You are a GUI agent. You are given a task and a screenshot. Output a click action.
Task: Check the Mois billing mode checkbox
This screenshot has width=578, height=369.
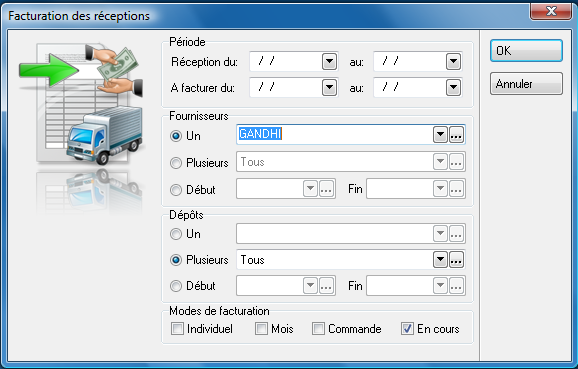coord(261,328)
